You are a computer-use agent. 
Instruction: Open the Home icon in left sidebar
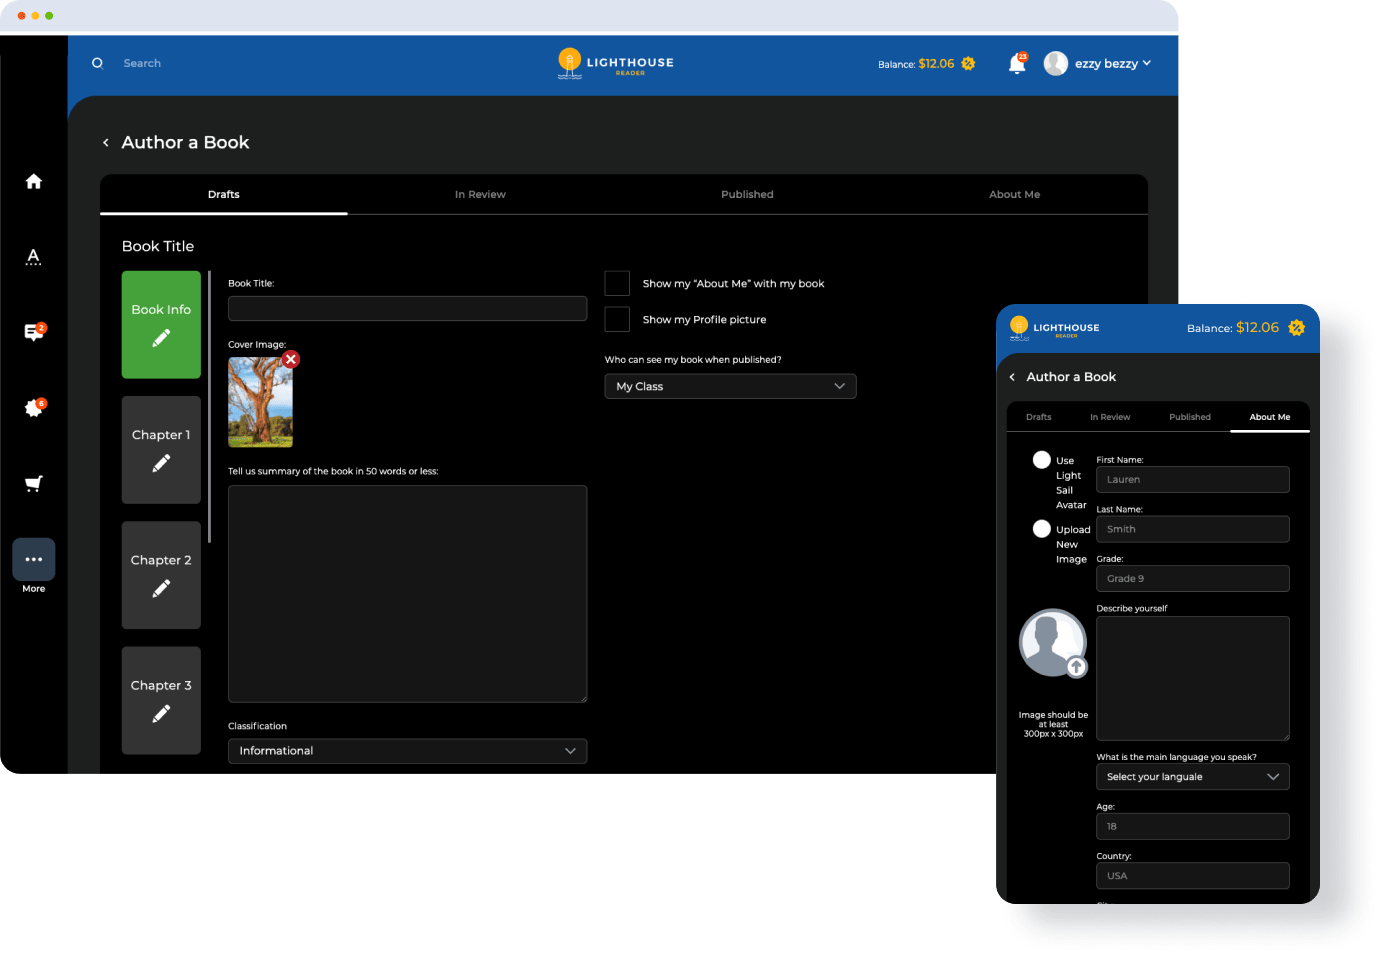tap(34, 181)
